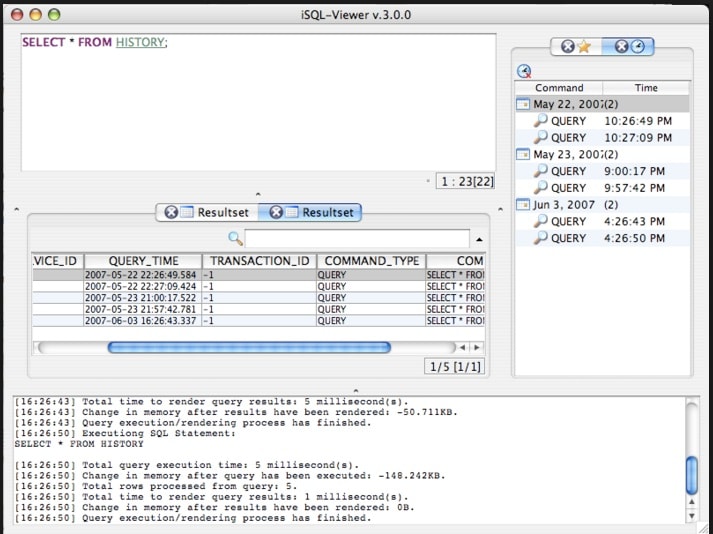Click the 1/5 [1/1] row counter
Image resolution: width=713 pixels, height=534 pixels.
[455, 367]
